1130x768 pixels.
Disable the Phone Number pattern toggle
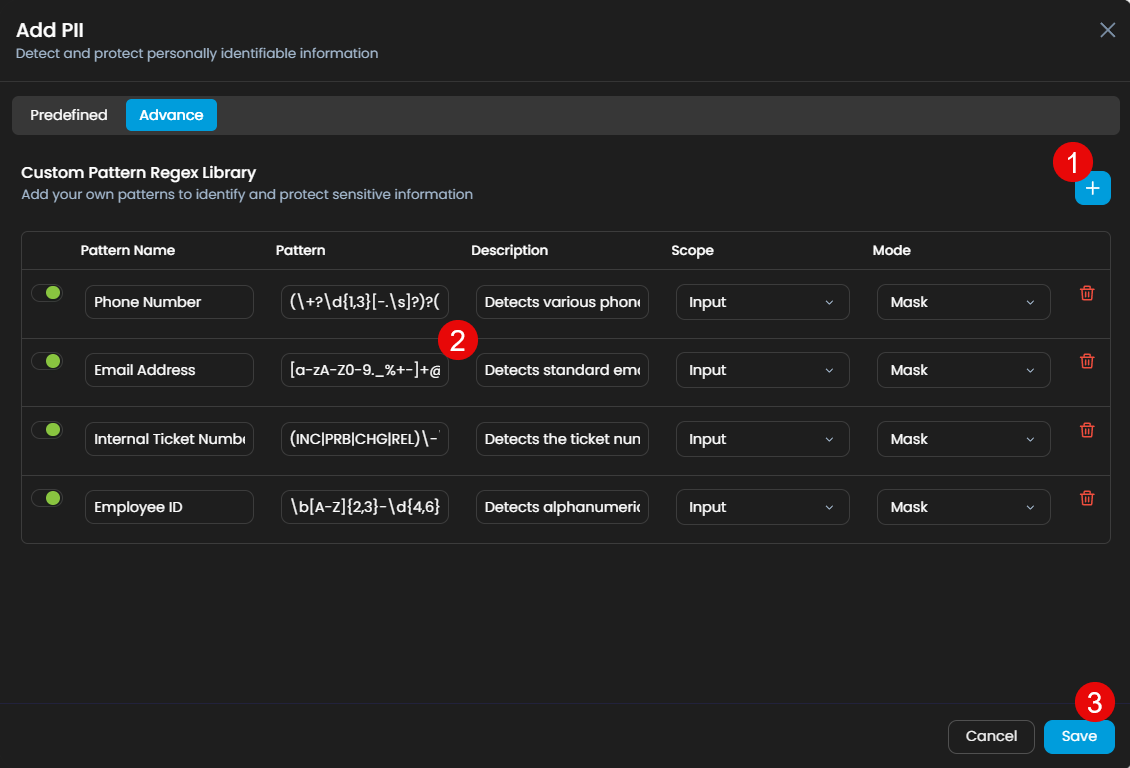tap(47, 293)
